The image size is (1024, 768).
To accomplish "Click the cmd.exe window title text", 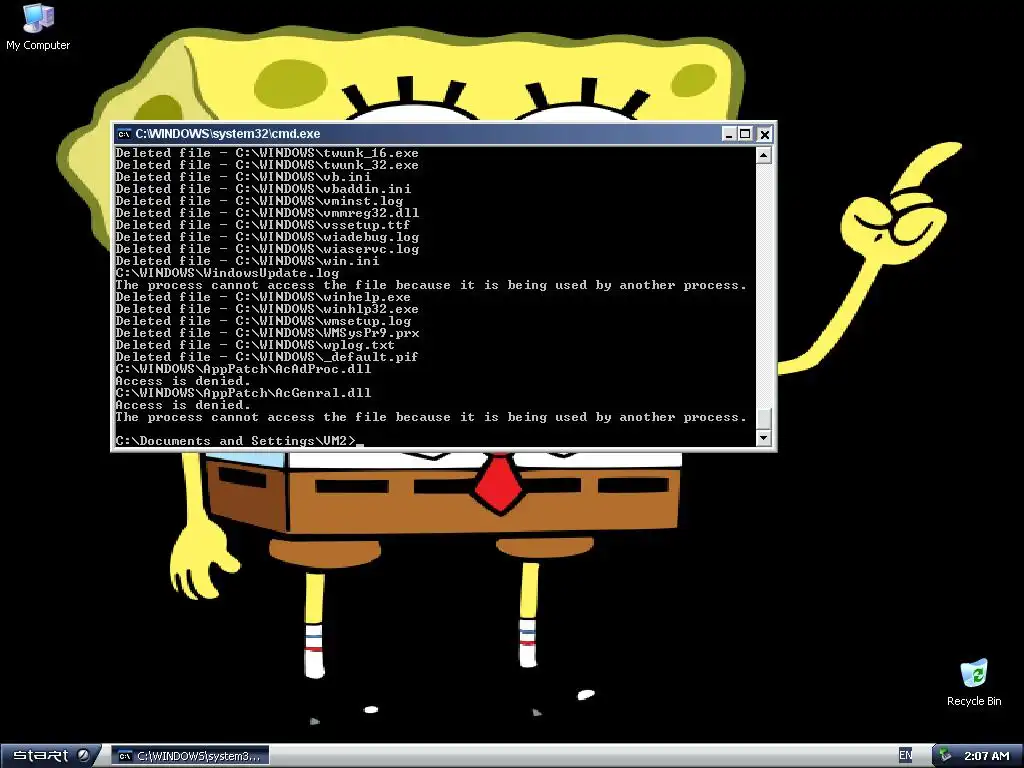I will 228,134.
